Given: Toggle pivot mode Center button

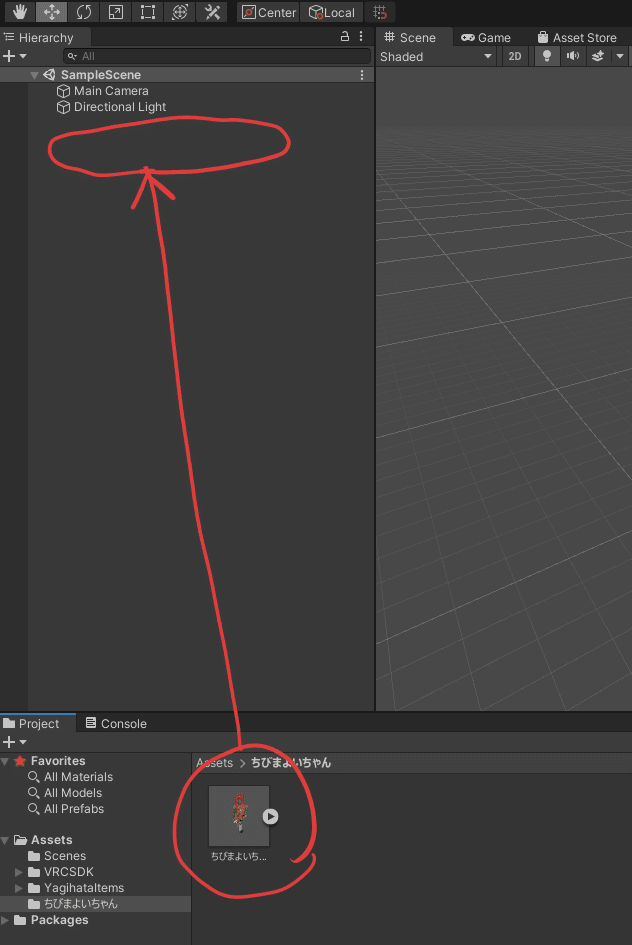Looking at the screenshot, I should 269,12.
